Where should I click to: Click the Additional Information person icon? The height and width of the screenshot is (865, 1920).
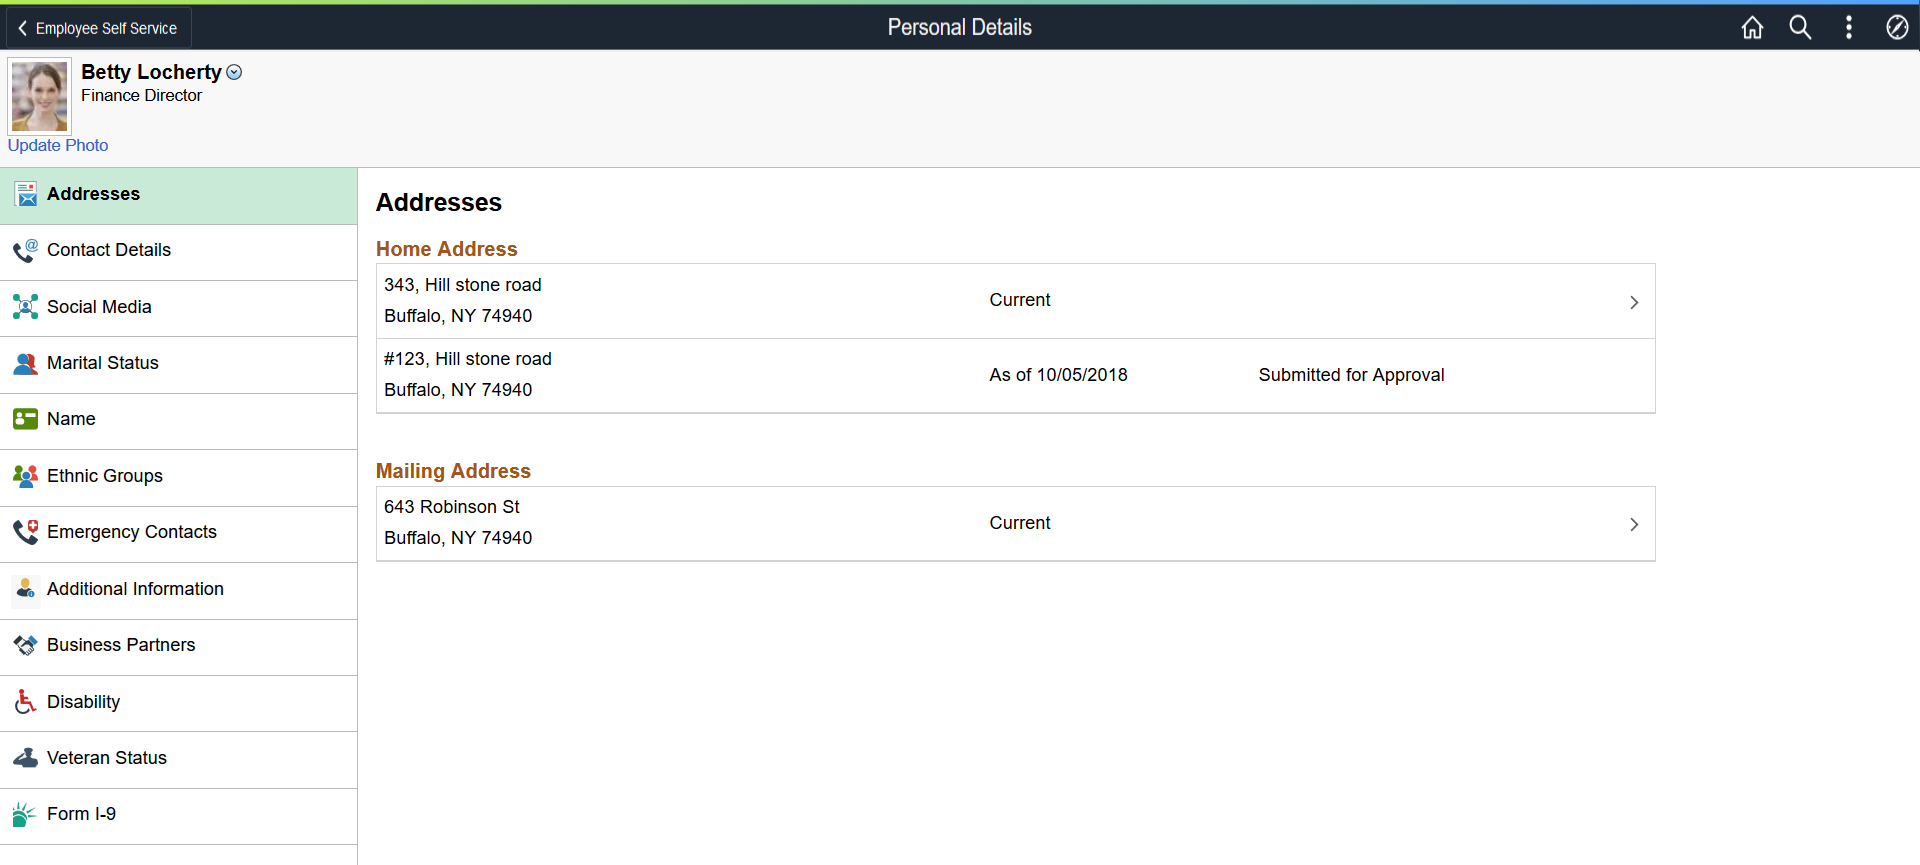click(26, 589)
